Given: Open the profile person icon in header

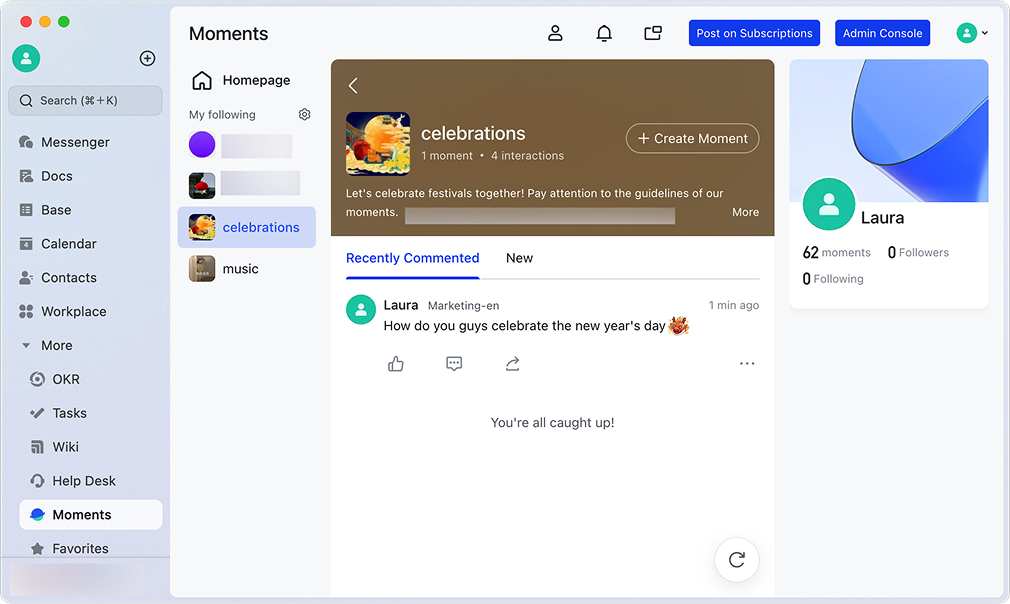Looking at the screenshot, I should (x=555, y=33).
